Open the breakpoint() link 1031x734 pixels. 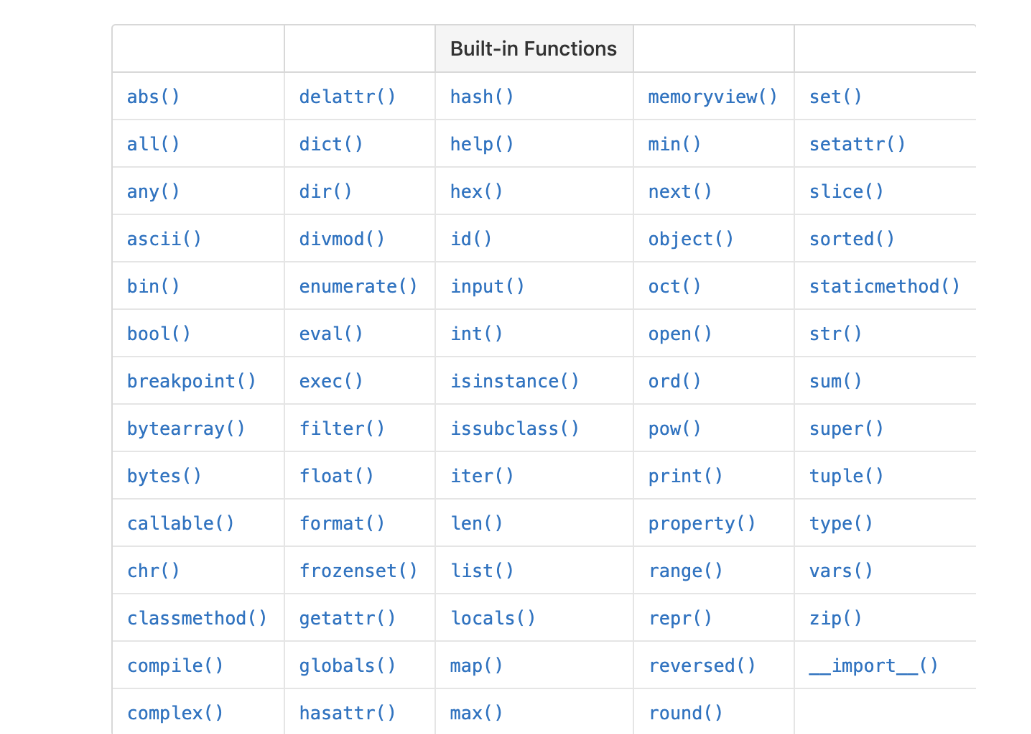point(191,382)
